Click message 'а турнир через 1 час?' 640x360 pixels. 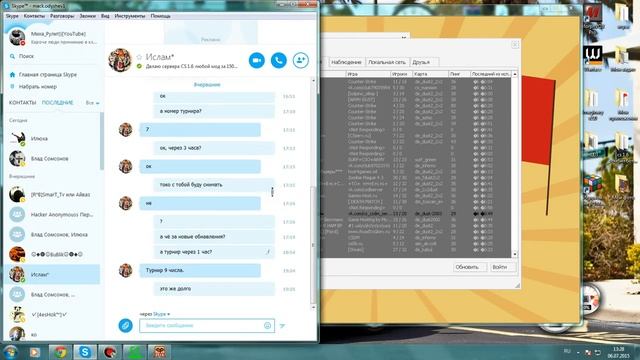point(214,252)
